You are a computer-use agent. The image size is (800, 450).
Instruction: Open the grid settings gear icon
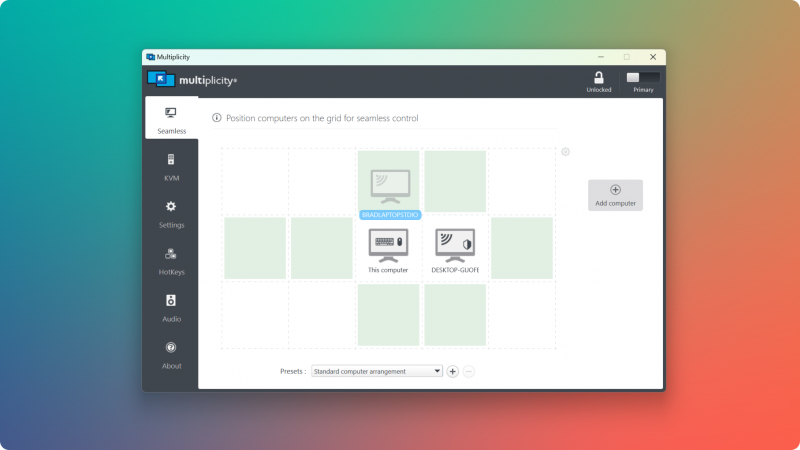(x=565, y=152)
